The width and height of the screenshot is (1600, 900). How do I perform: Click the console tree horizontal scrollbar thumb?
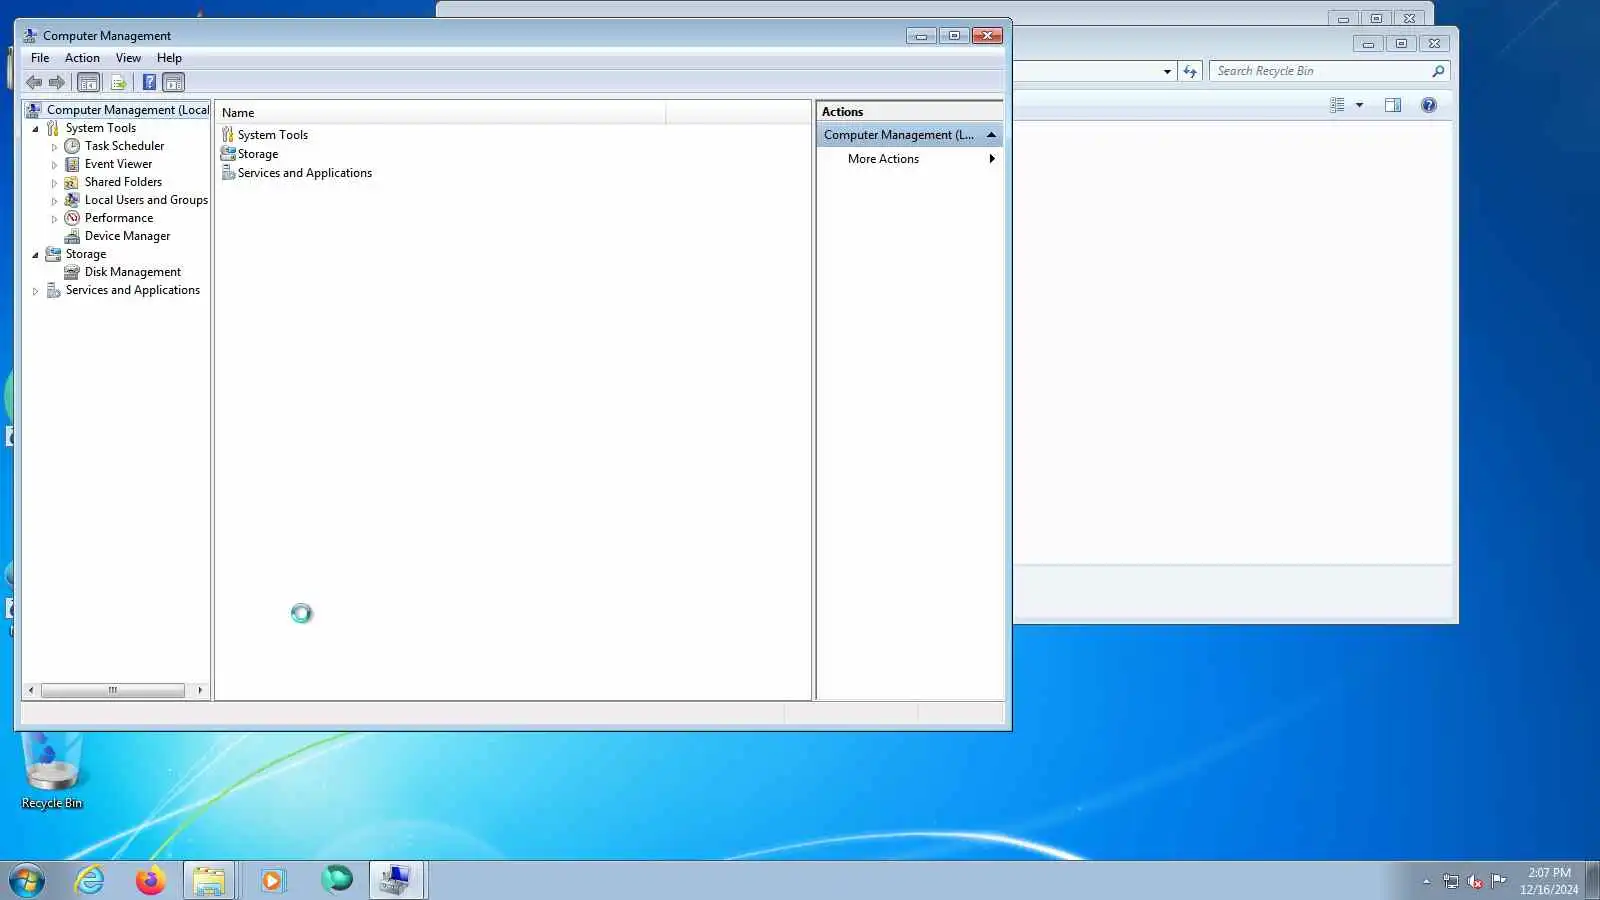[x=113, y=690]
